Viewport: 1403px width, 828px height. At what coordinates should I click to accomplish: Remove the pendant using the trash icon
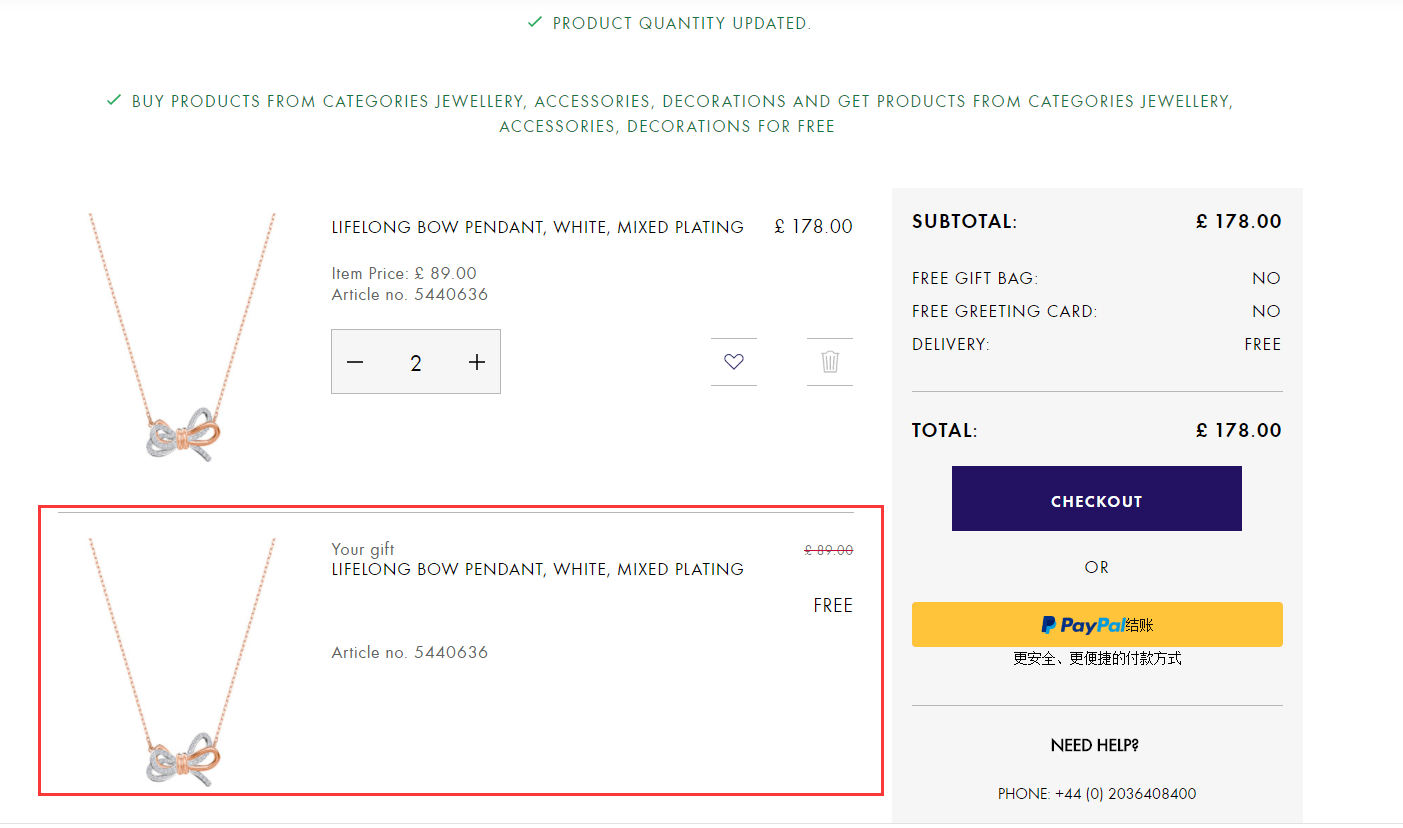[830, 362]
